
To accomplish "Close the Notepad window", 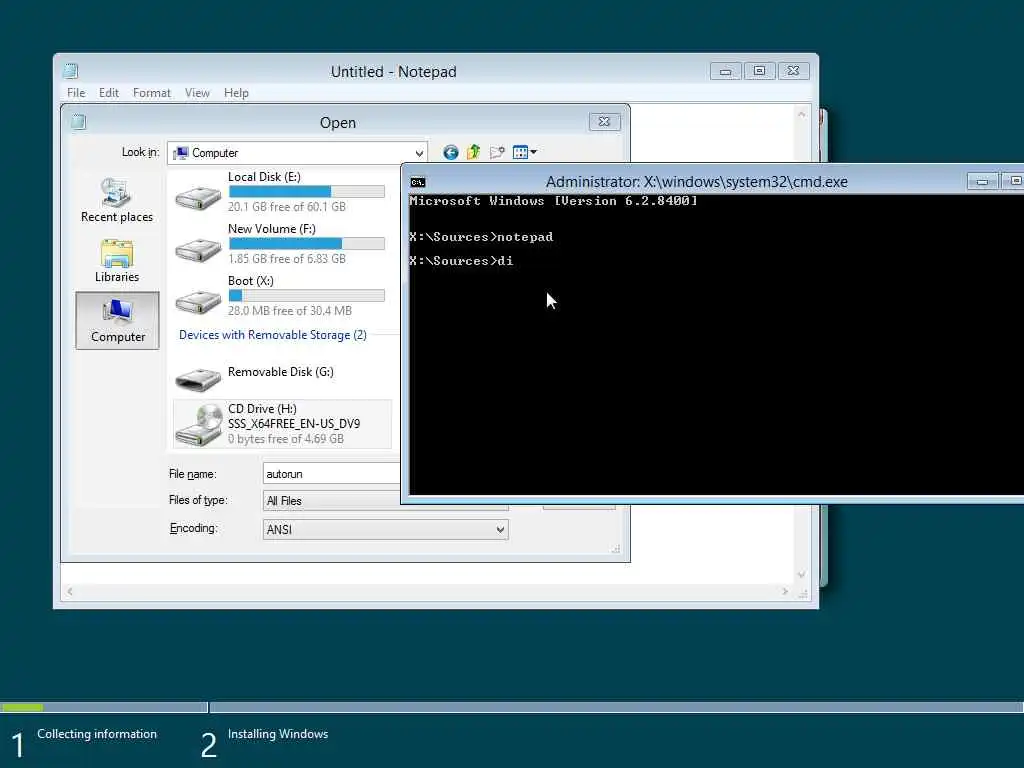I will 793,71.
